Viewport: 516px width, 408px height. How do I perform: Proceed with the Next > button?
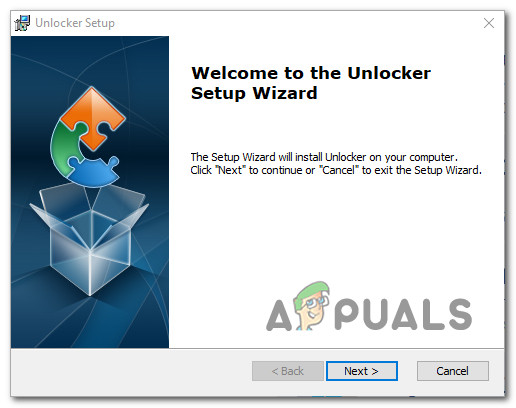[x=362, y=371]
